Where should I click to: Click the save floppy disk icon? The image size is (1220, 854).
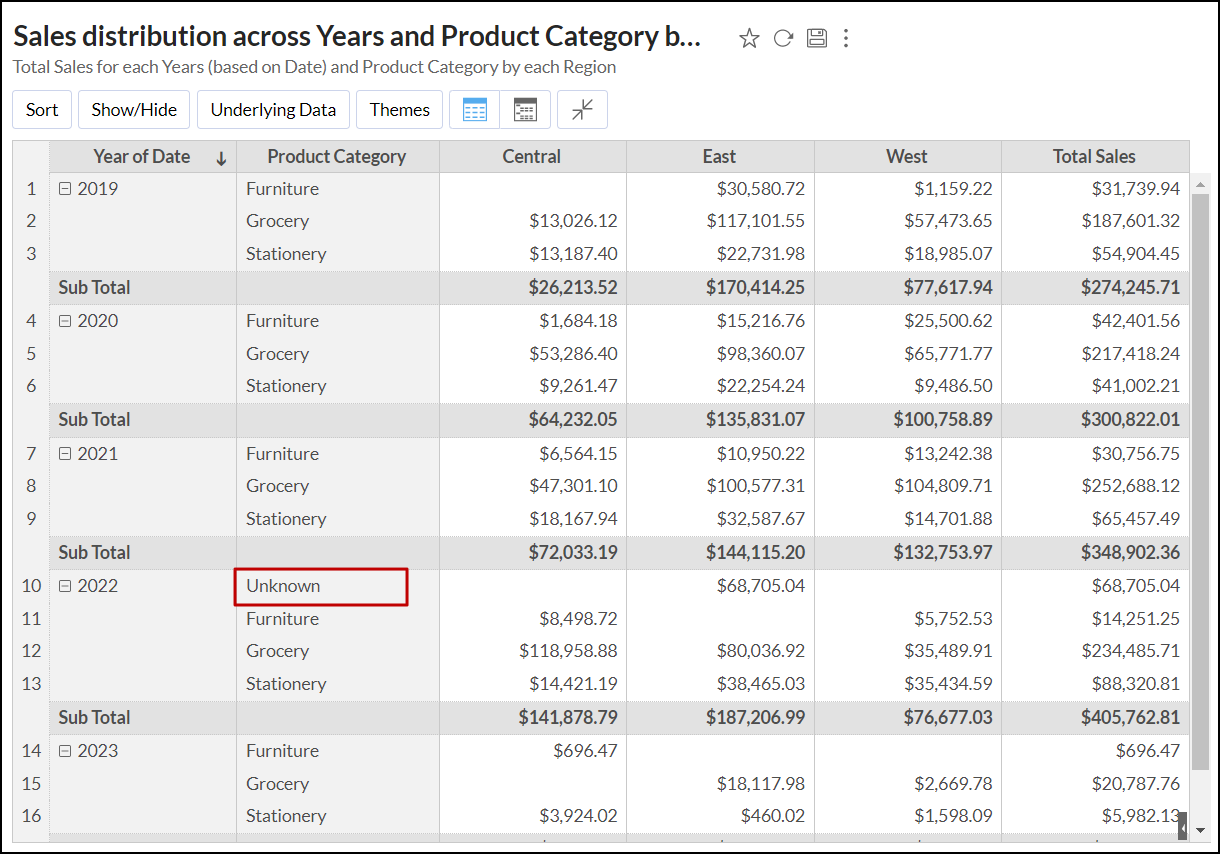[816, 38]
